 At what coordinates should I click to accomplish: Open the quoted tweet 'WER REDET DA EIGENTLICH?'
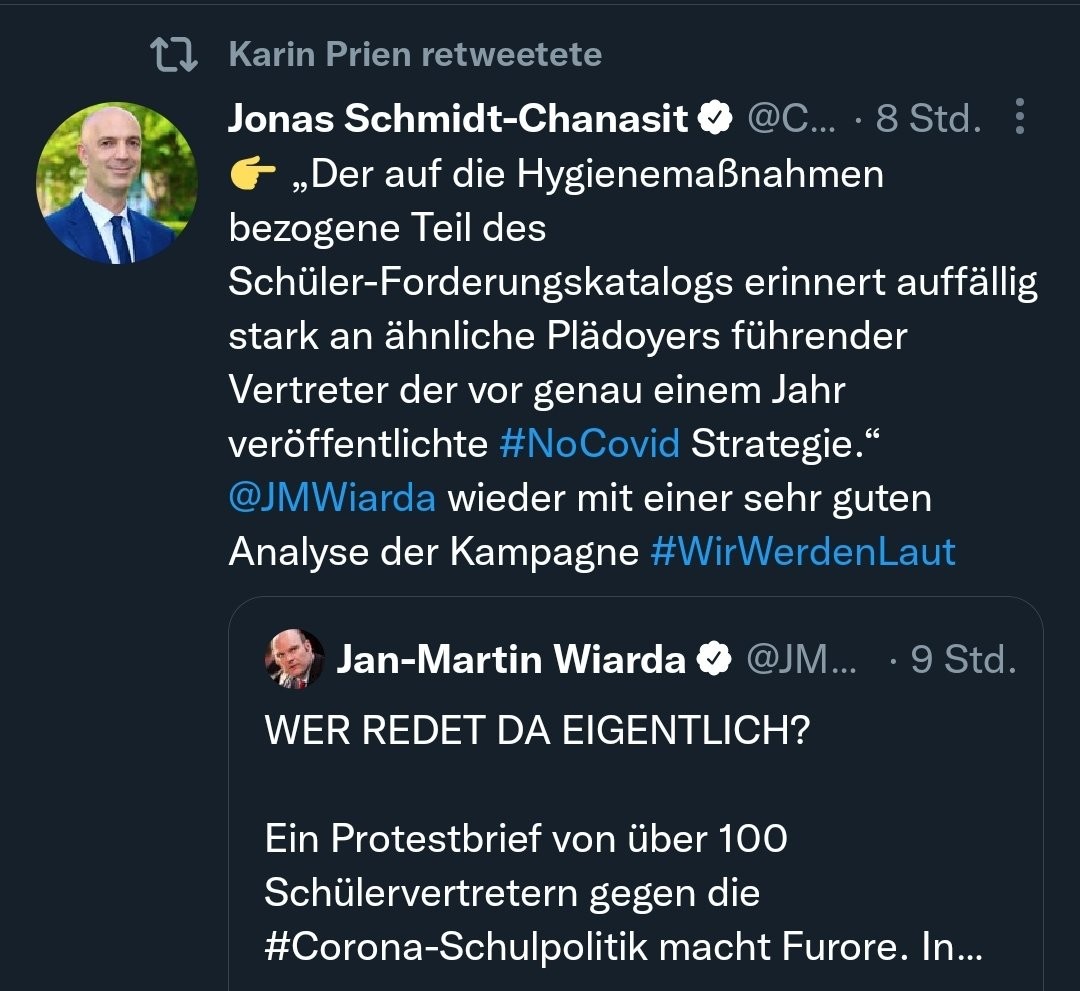536,731
